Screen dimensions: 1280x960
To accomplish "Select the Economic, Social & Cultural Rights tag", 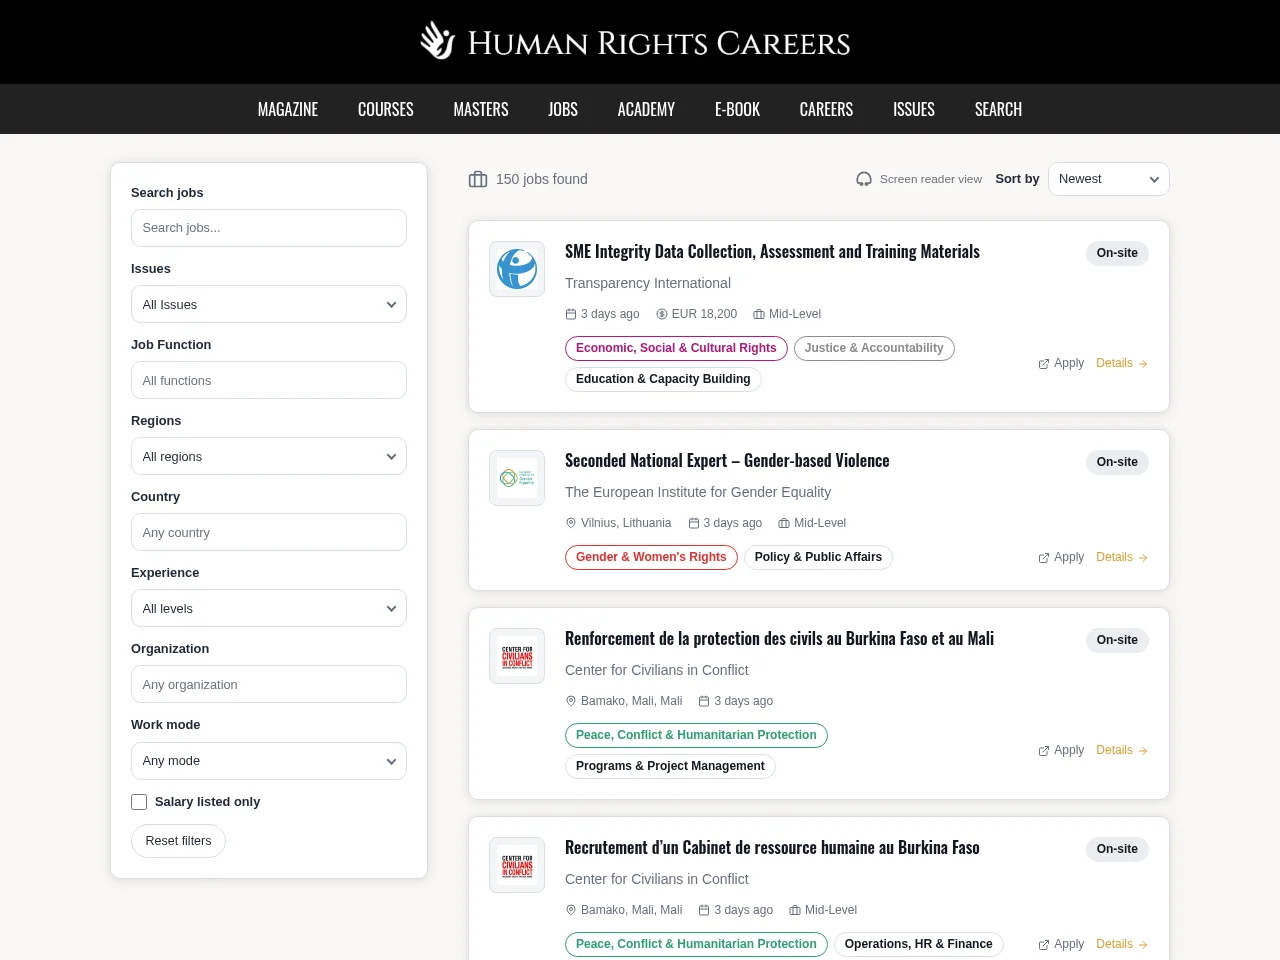I will point(676,348).
